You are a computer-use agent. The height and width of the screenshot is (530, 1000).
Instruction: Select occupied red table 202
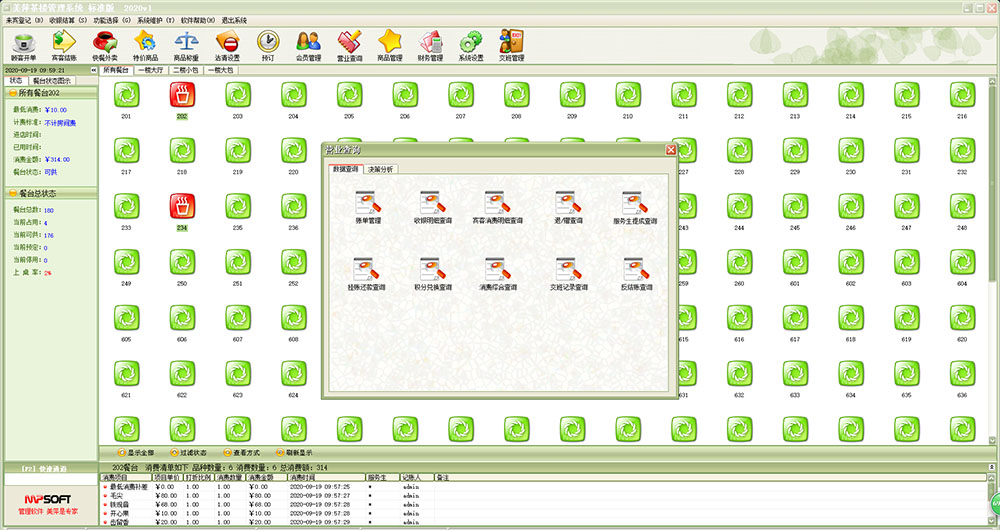[x=182, y=96]
